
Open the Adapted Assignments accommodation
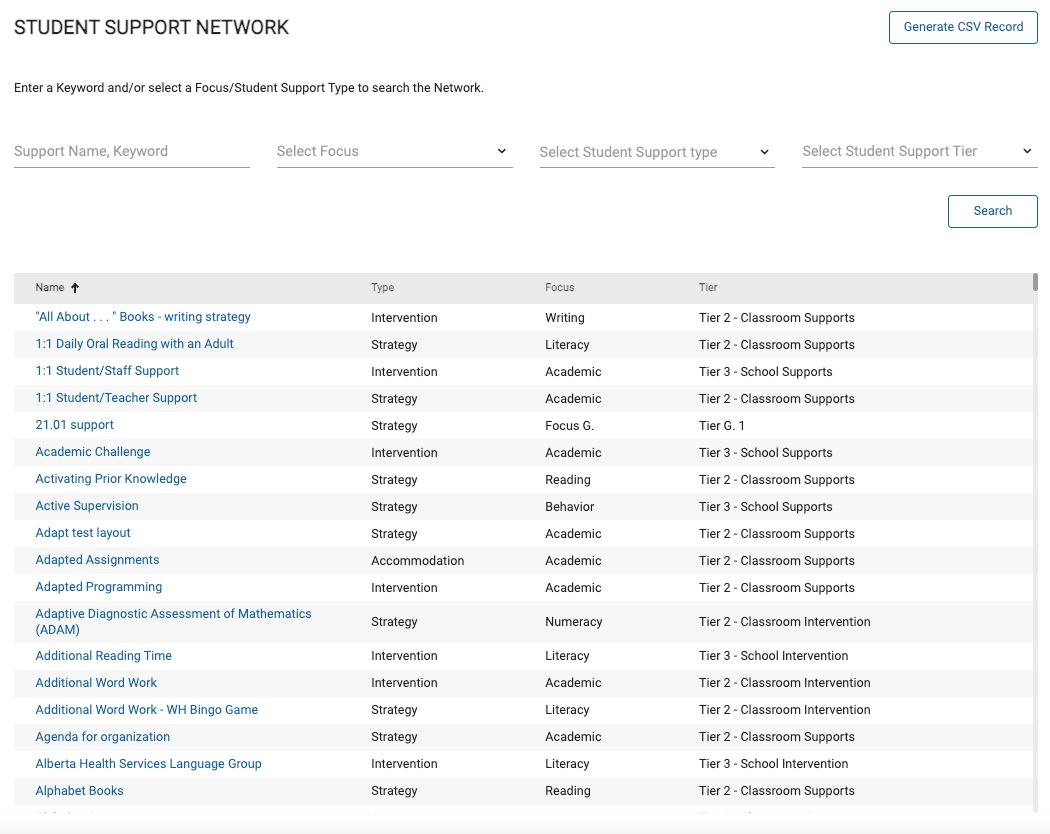pos(97,560)
